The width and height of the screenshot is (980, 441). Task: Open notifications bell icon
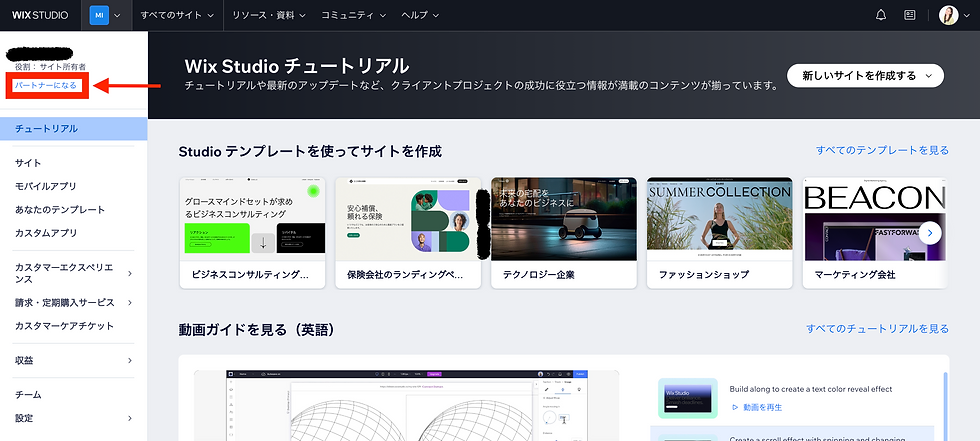(881, 15)
